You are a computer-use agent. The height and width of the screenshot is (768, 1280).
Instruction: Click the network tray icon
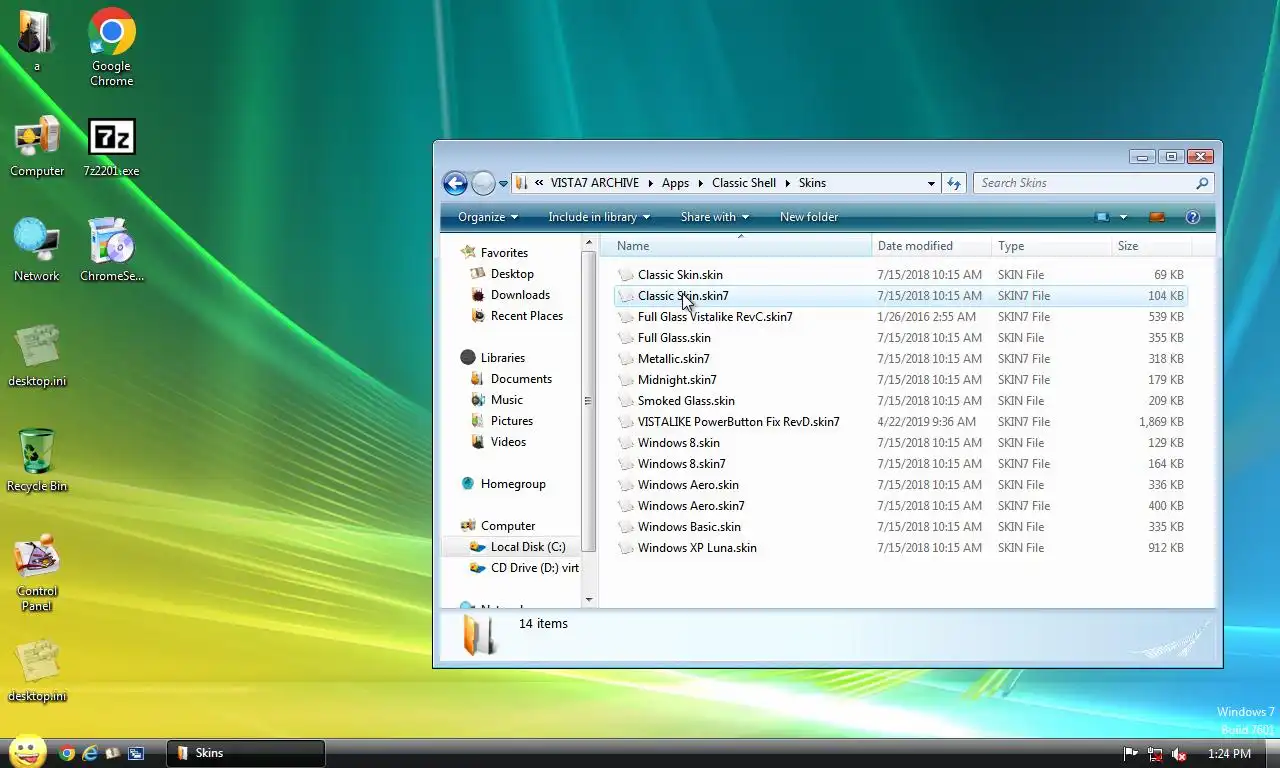click(x=1155, y=754)
